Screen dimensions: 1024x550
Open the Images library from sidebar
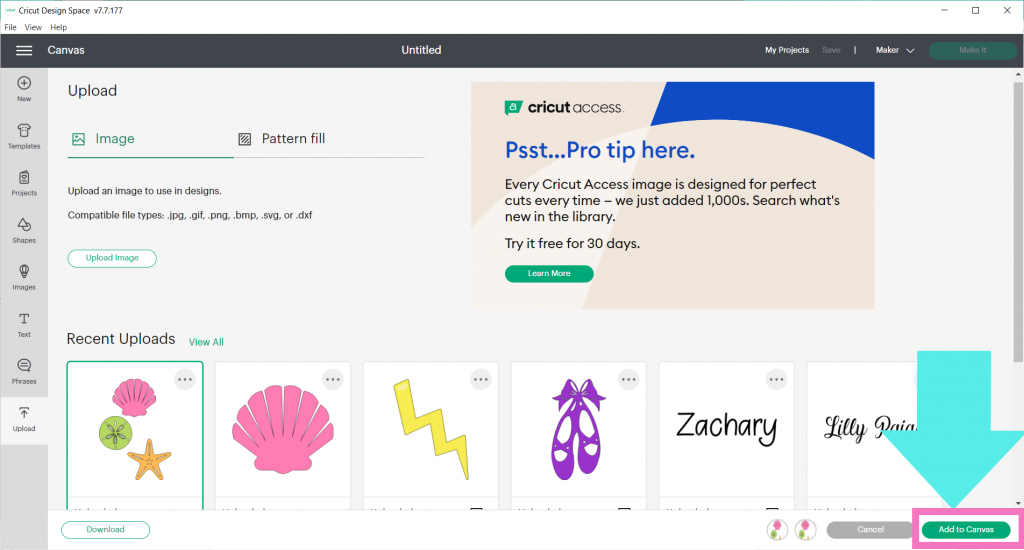click(x=24, y=278)
